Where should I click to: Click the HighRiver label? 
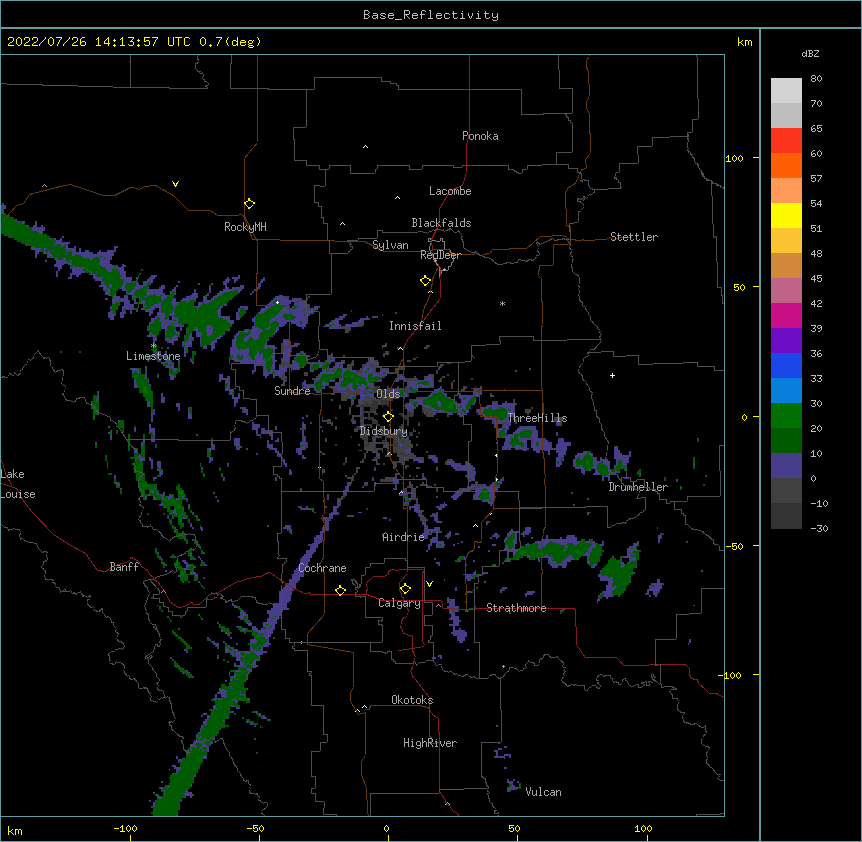(x=429, y=743)
